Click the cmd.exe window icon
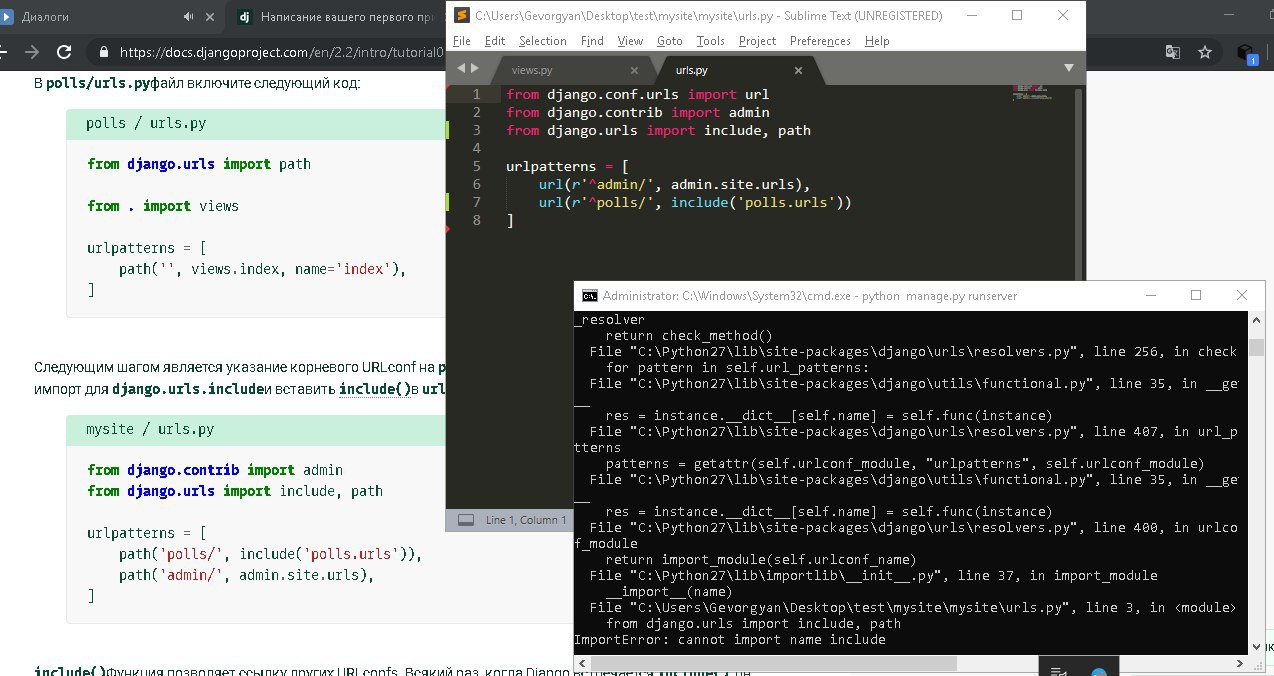 (x=590, y=296)
